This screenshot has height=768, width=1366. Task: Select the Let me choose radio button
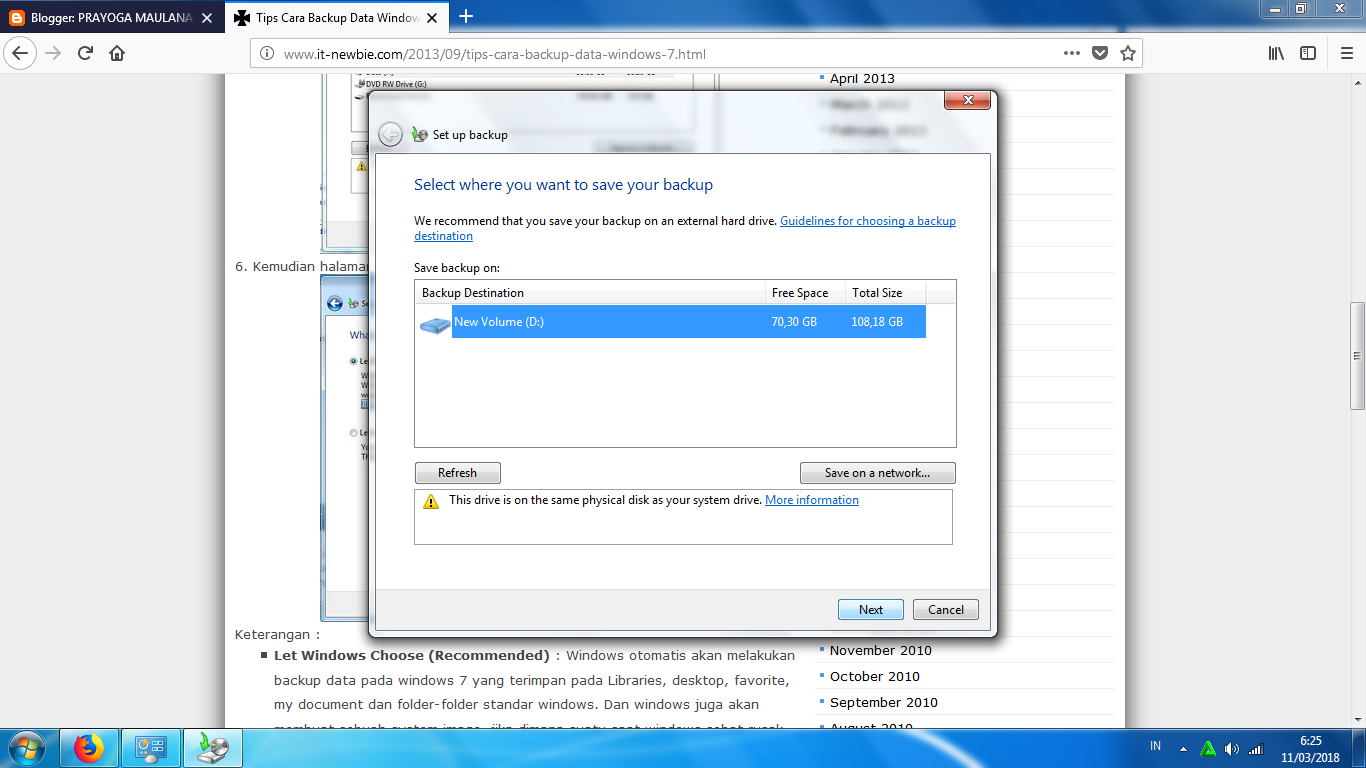(353, 433)
